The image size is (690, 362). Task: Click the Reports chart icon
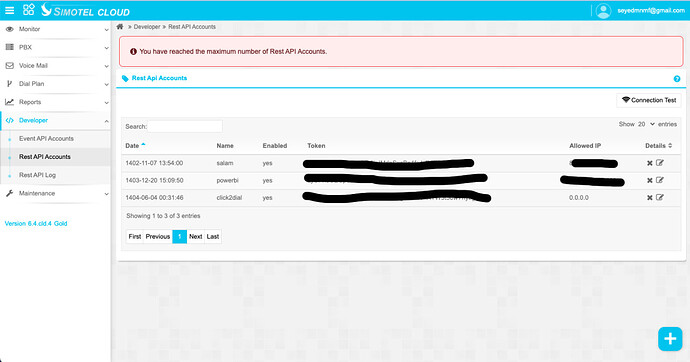(9, 102)
